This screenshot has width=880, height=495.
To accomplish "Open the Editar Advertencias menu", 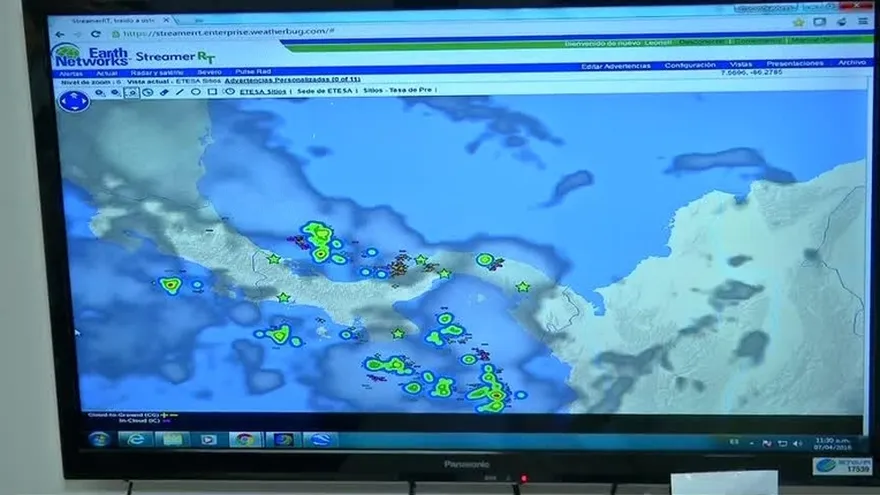I will [616, 66].
